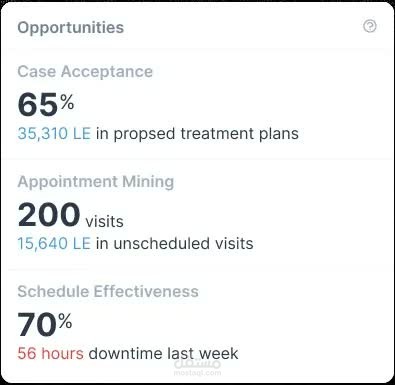
Task: Click the percent sign beside 70
Action: pyautogui.click(x=65, y=321)
